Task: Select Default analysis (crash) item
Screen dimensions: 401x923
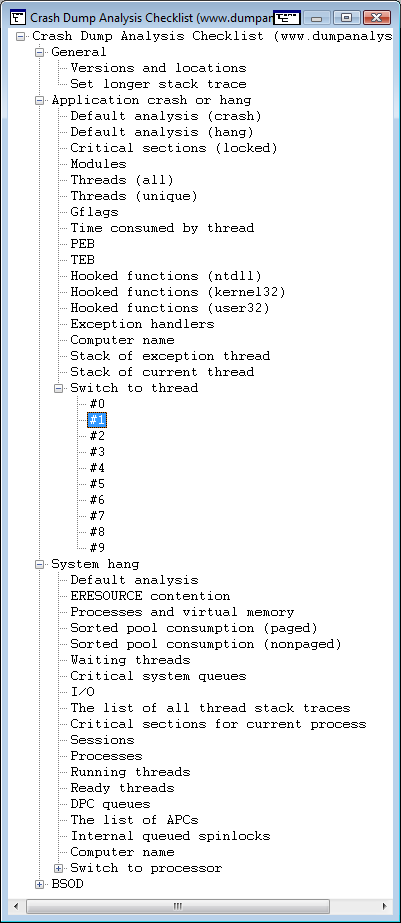Action: 165,116
